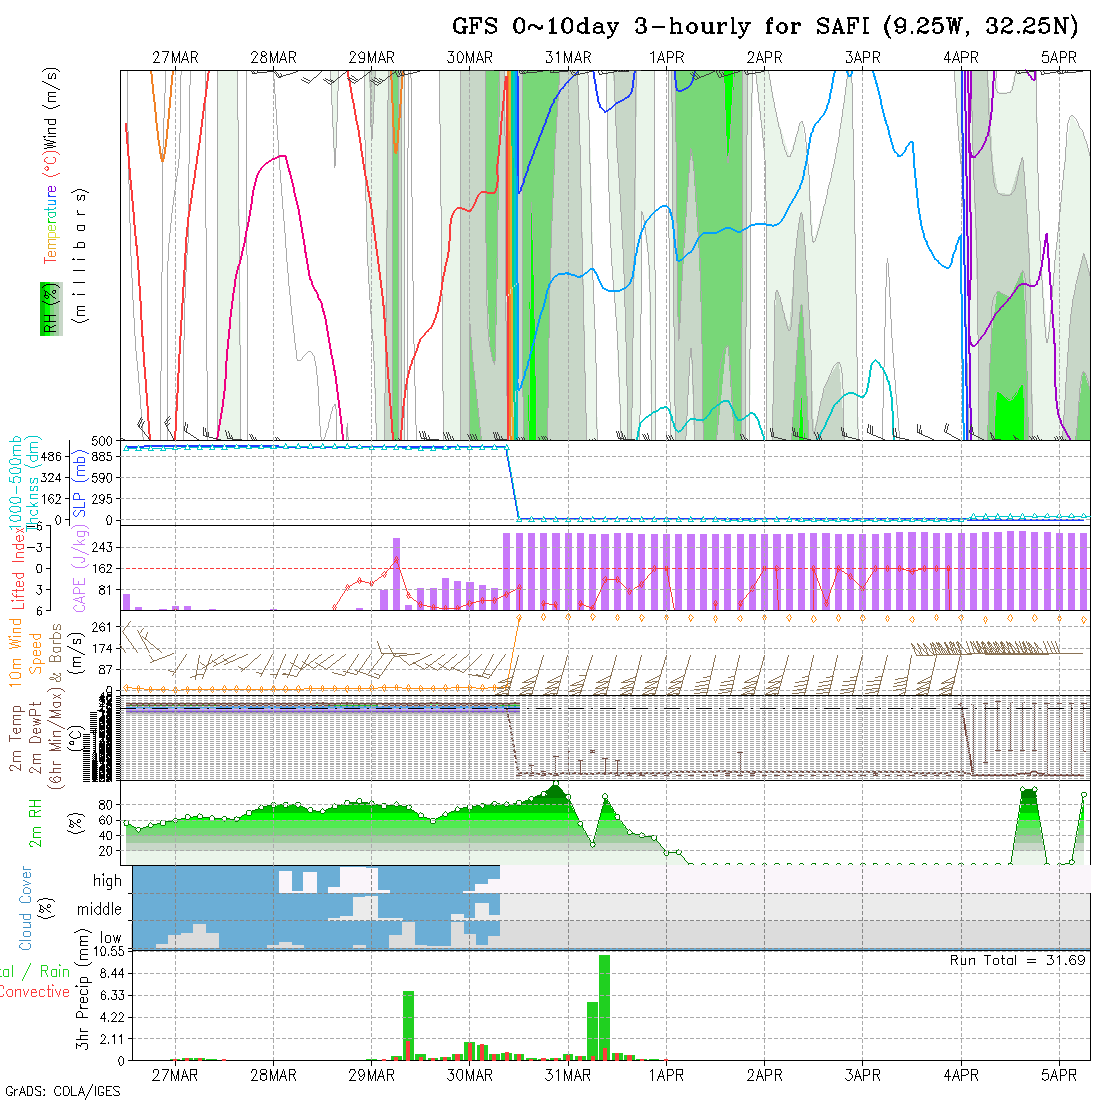Screen dimensions: 1100x1100
Task: Click the 4APR label on the top axis
Action: point(961,58)
